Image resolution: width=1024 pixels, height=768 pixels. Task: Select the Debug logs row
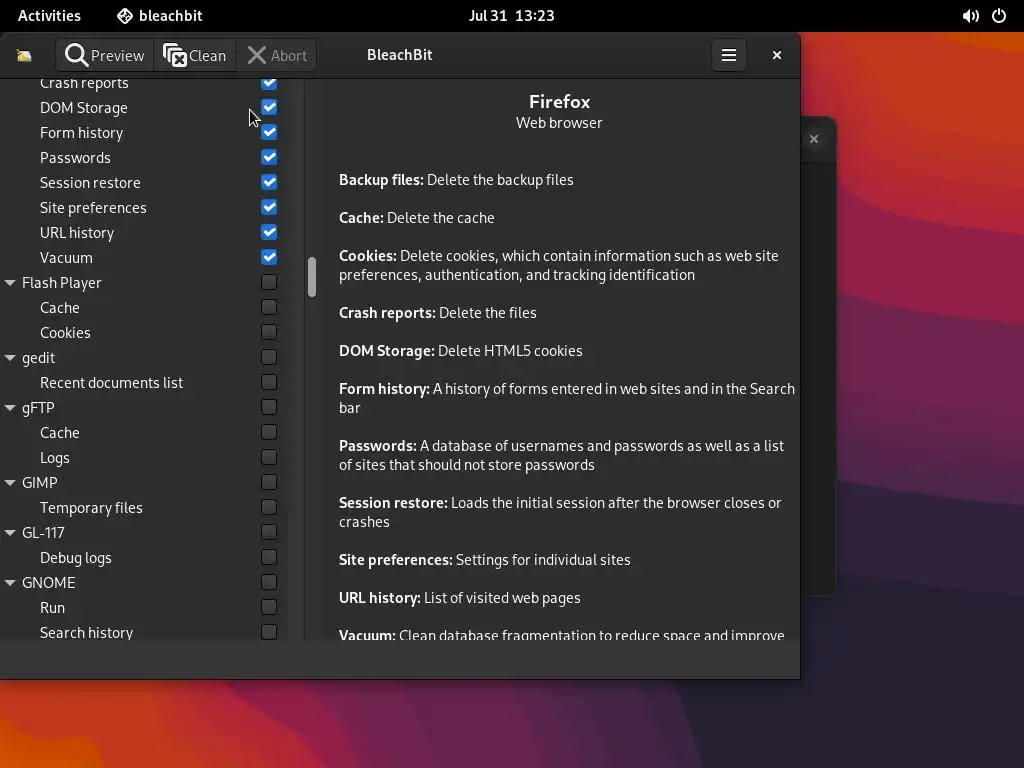[144, 558]
